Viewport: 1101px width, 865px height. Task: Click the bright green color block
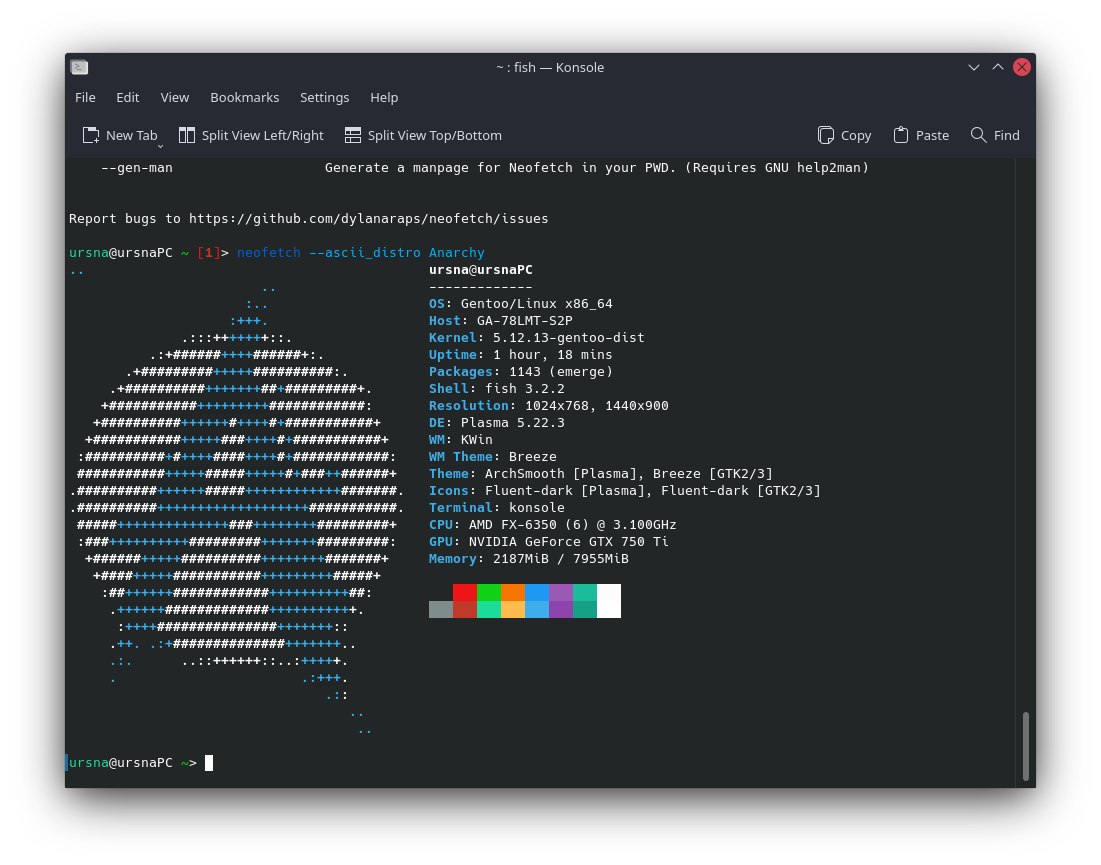489,593
